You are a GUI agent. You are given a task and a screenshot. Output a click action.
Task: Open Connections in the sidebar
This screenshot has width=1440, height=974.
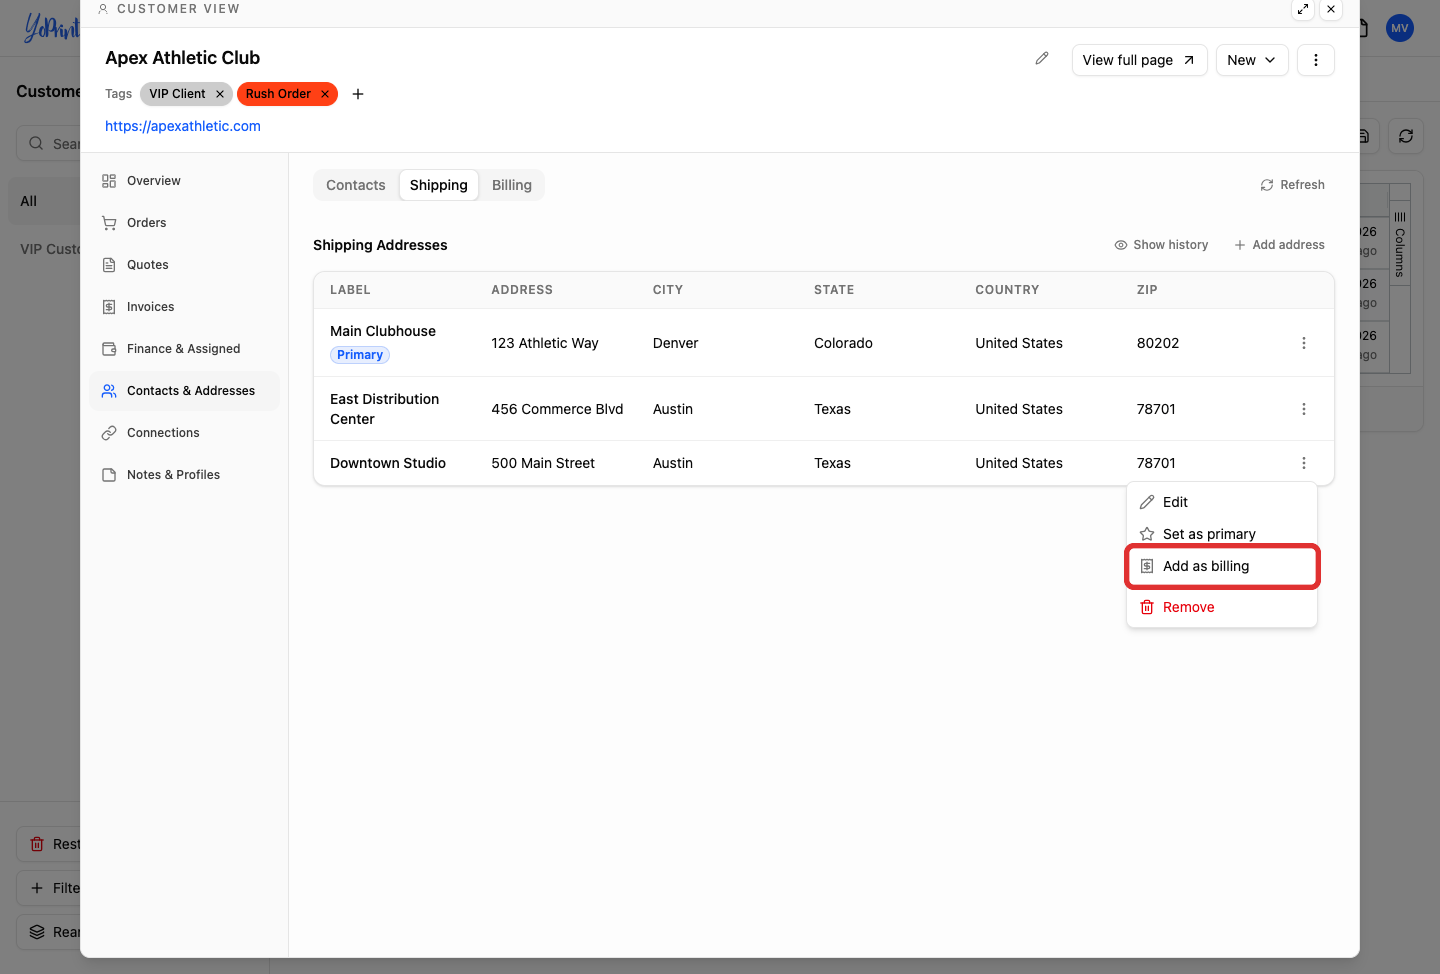tap(184, 433)
